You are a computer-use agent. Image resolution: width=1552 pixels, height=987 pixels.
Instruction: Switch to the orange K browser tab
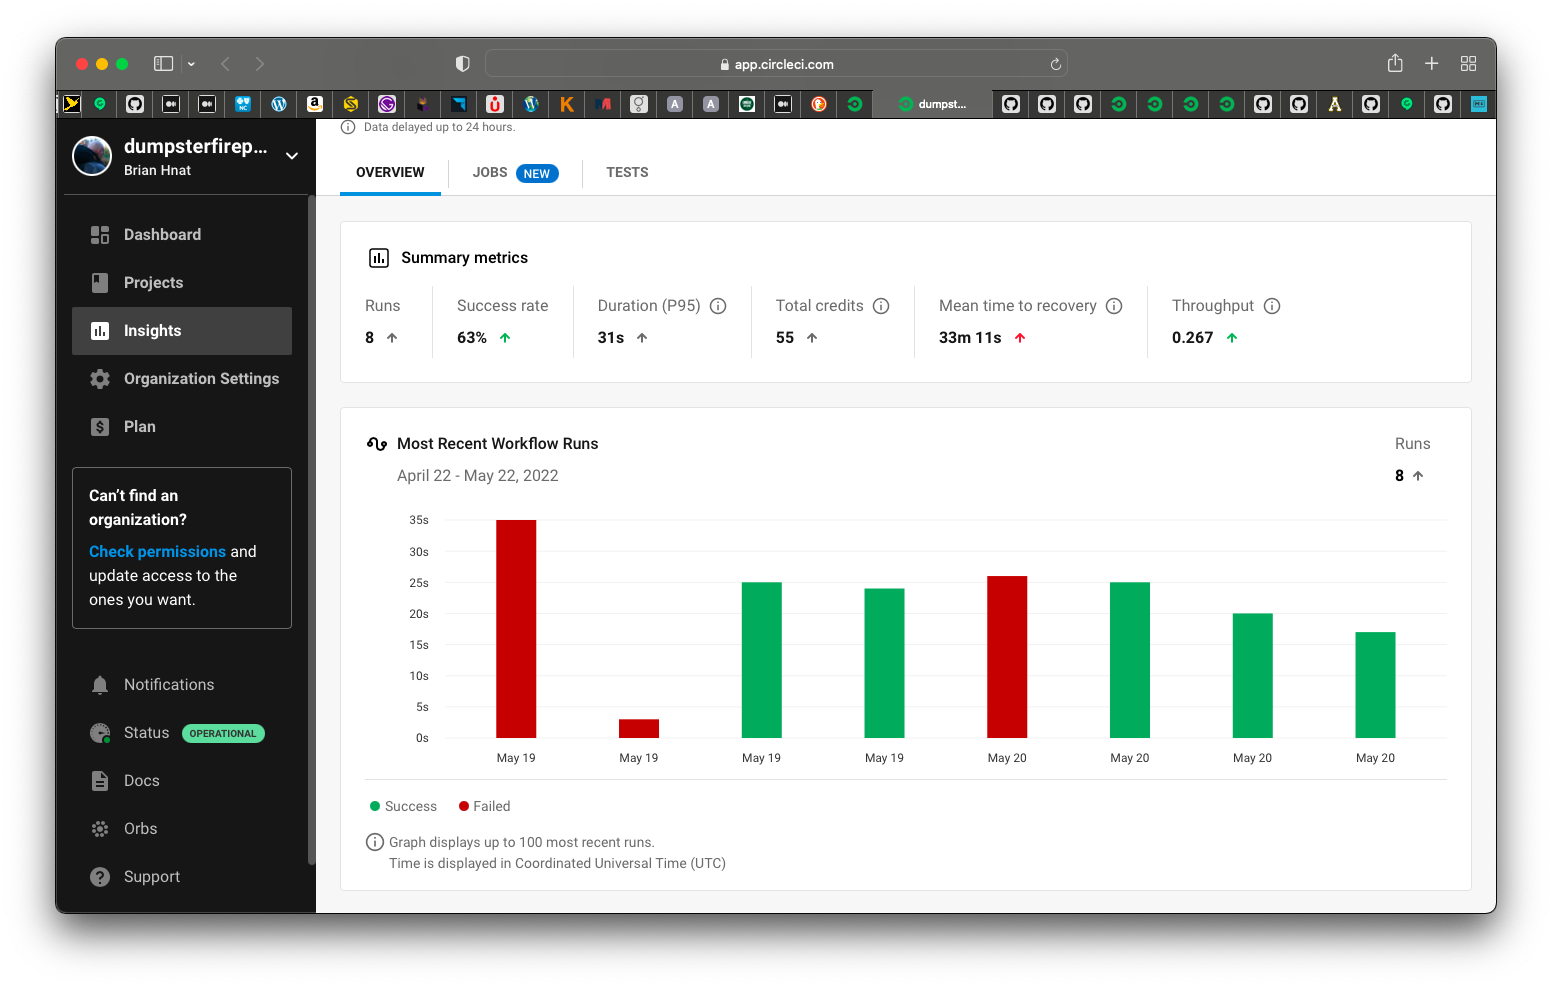(x=567, y=104)
